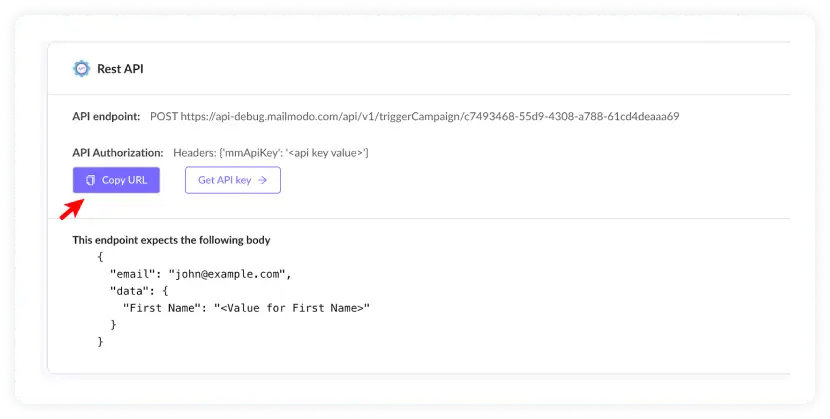Viewport: 830px width, 419px height.
Task: Select the "email": "john@example.com" line
Action: pos(201,274)
